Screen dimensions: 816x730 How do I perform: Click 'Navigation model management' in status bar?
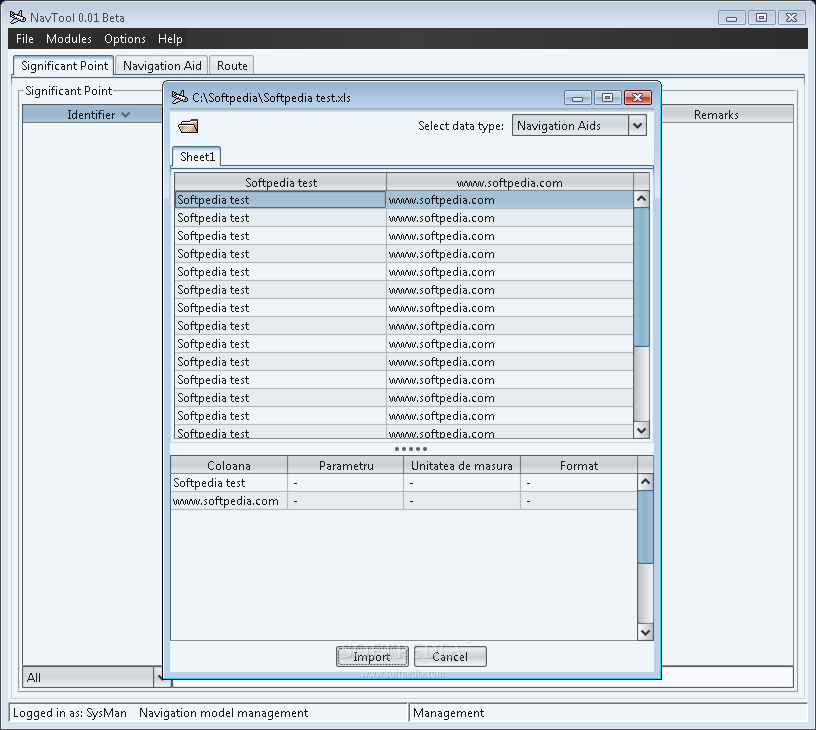223,713
